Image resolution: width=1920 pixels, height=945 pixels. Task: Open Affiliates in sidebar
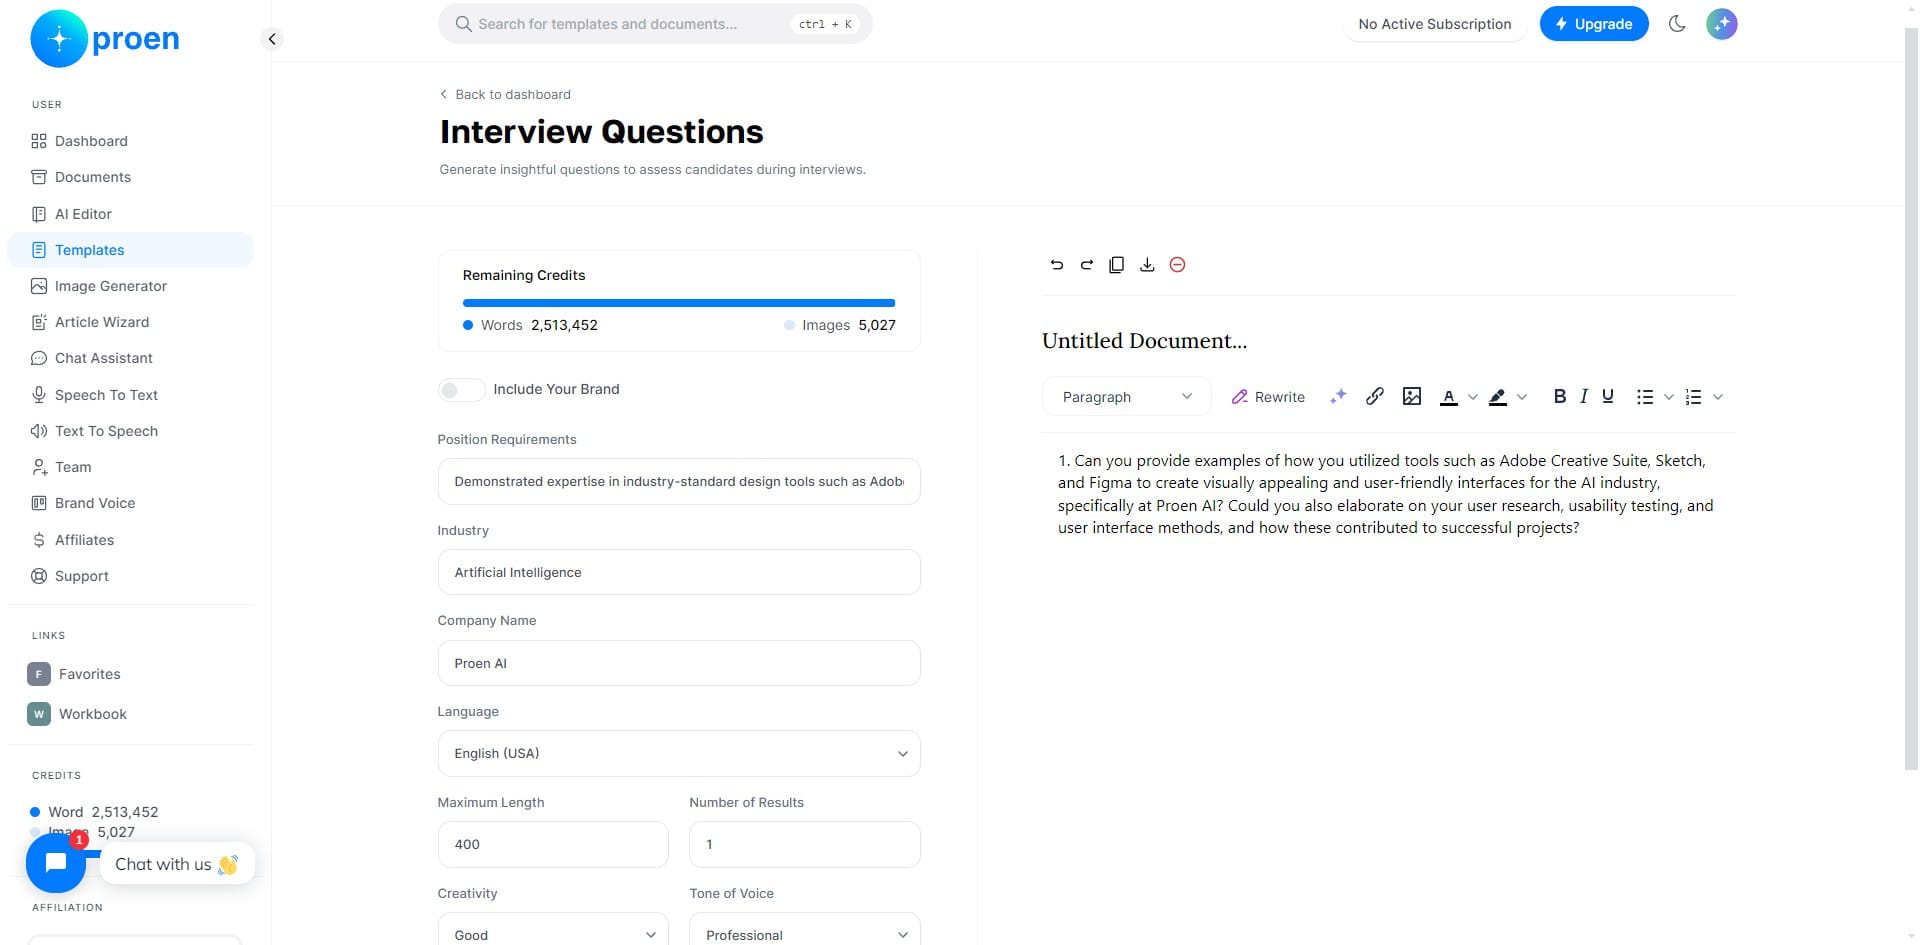[130, 540]
